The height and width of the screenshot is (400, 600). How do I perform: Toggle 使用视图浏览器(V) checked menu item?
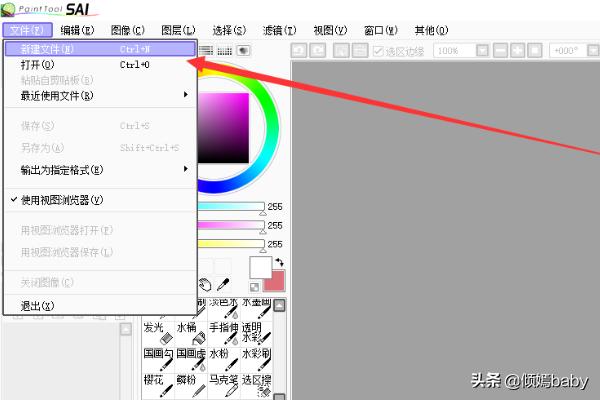click(100, 200)
